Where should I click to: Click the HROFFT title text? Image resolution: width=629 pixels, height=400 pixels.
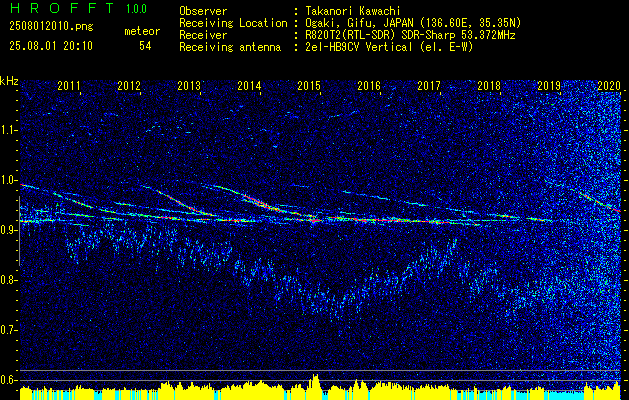click(x=62, y=8)
